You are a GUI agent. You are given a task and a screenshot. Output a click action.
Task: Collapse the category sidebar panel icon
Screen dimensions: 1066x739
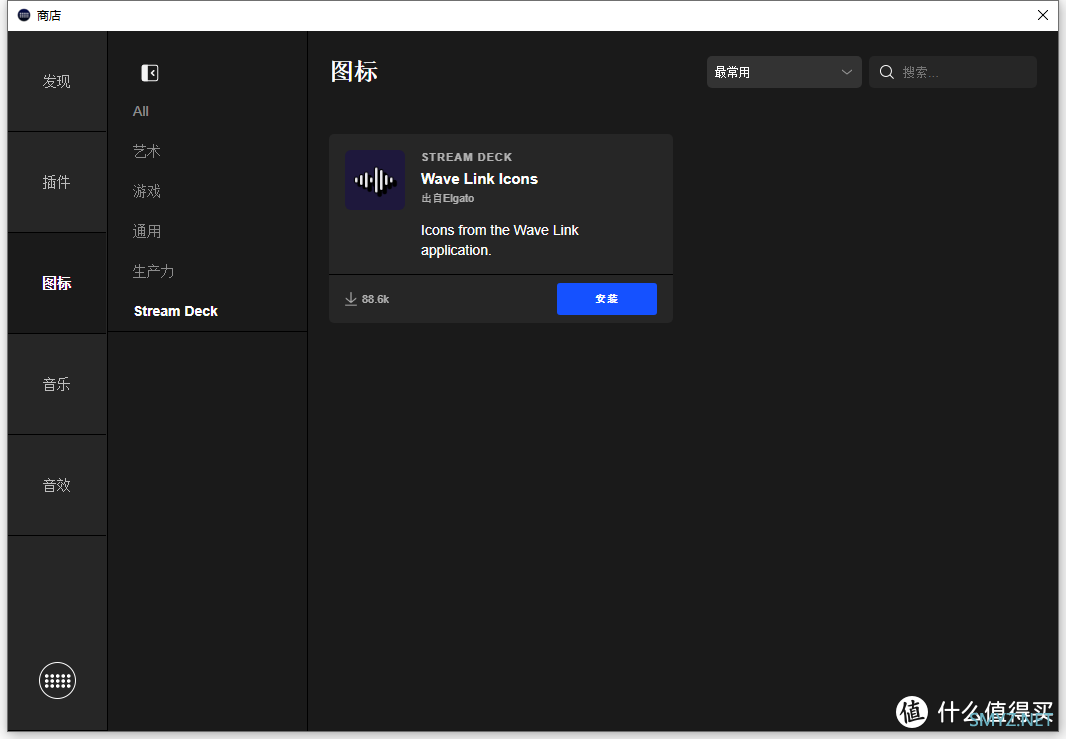[x=150, y=73]
